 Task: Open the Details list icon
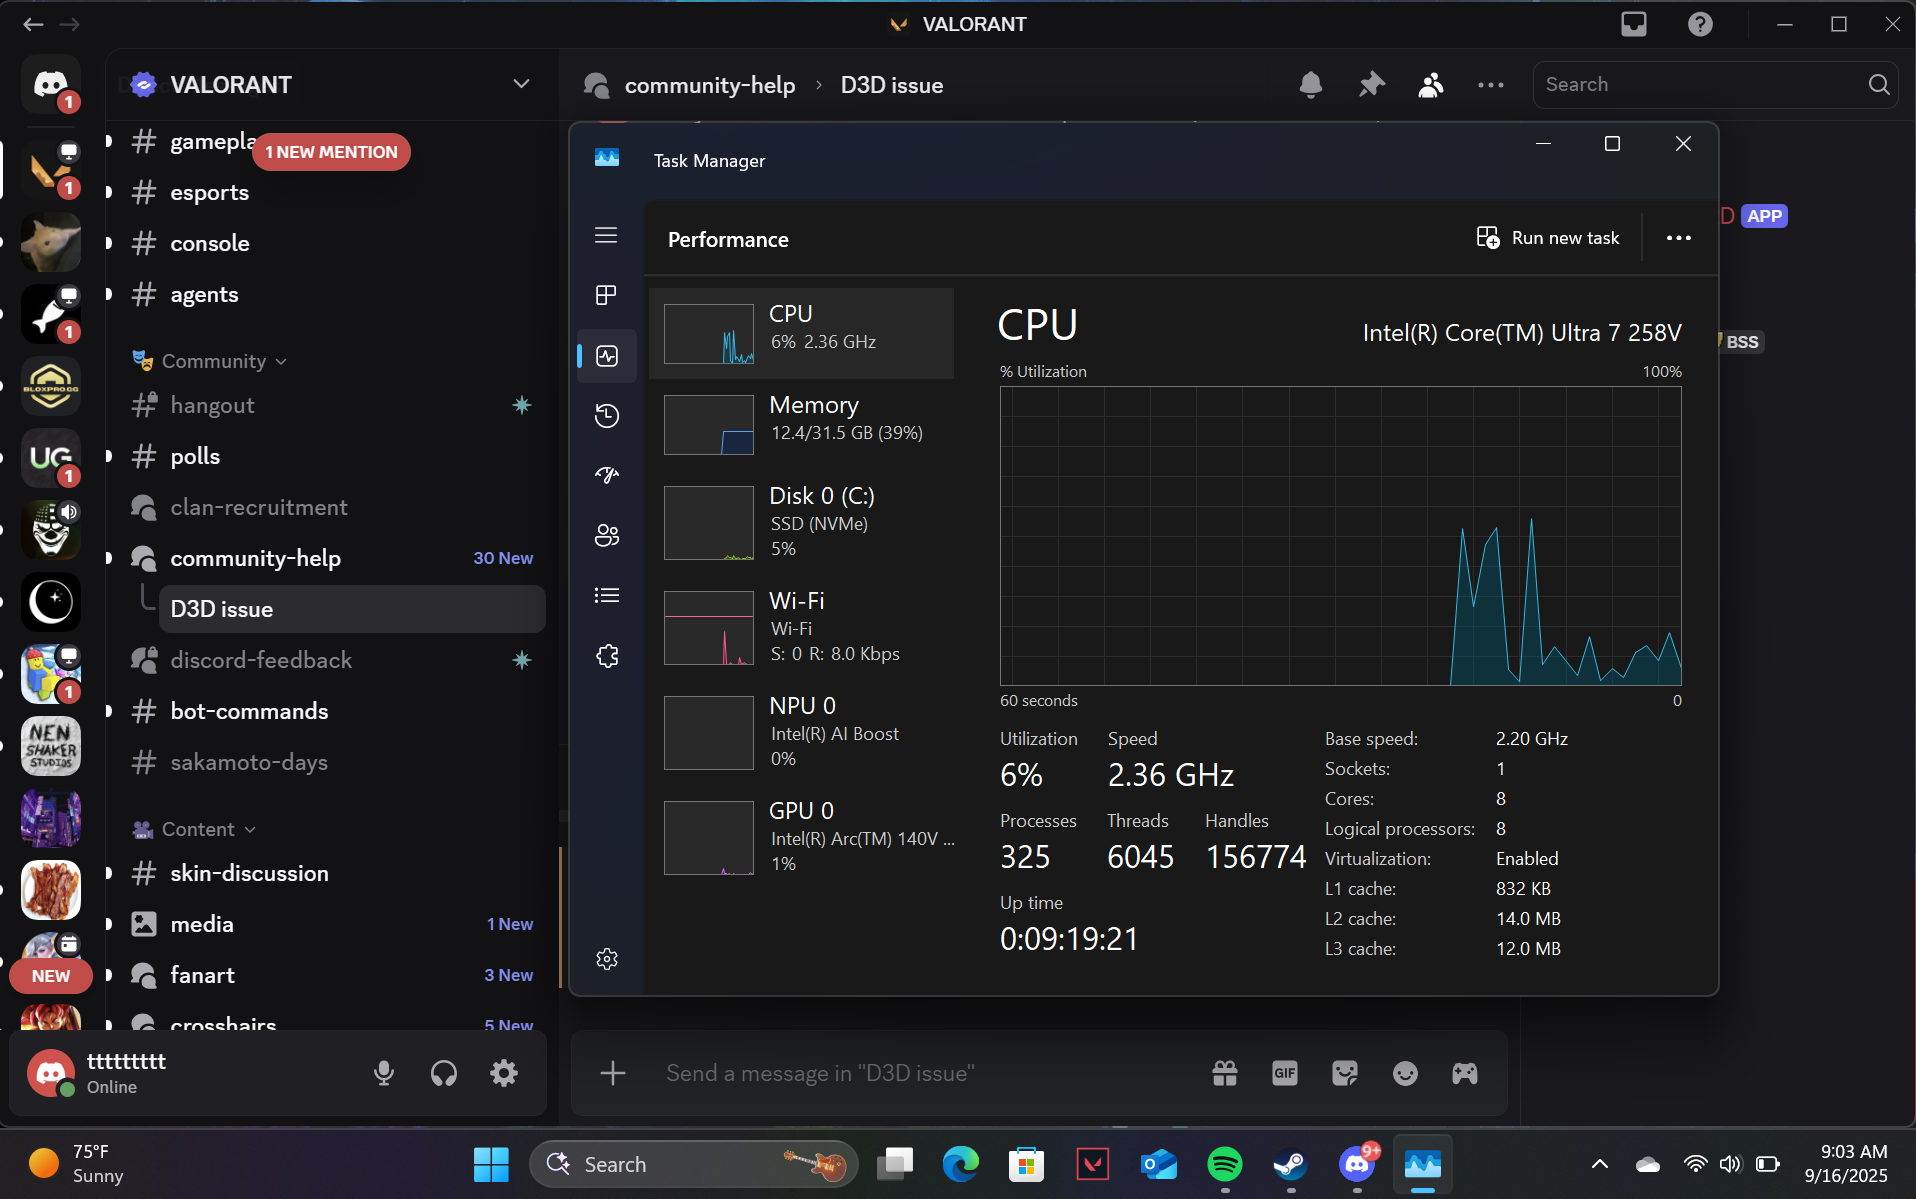tap(607, 596)
